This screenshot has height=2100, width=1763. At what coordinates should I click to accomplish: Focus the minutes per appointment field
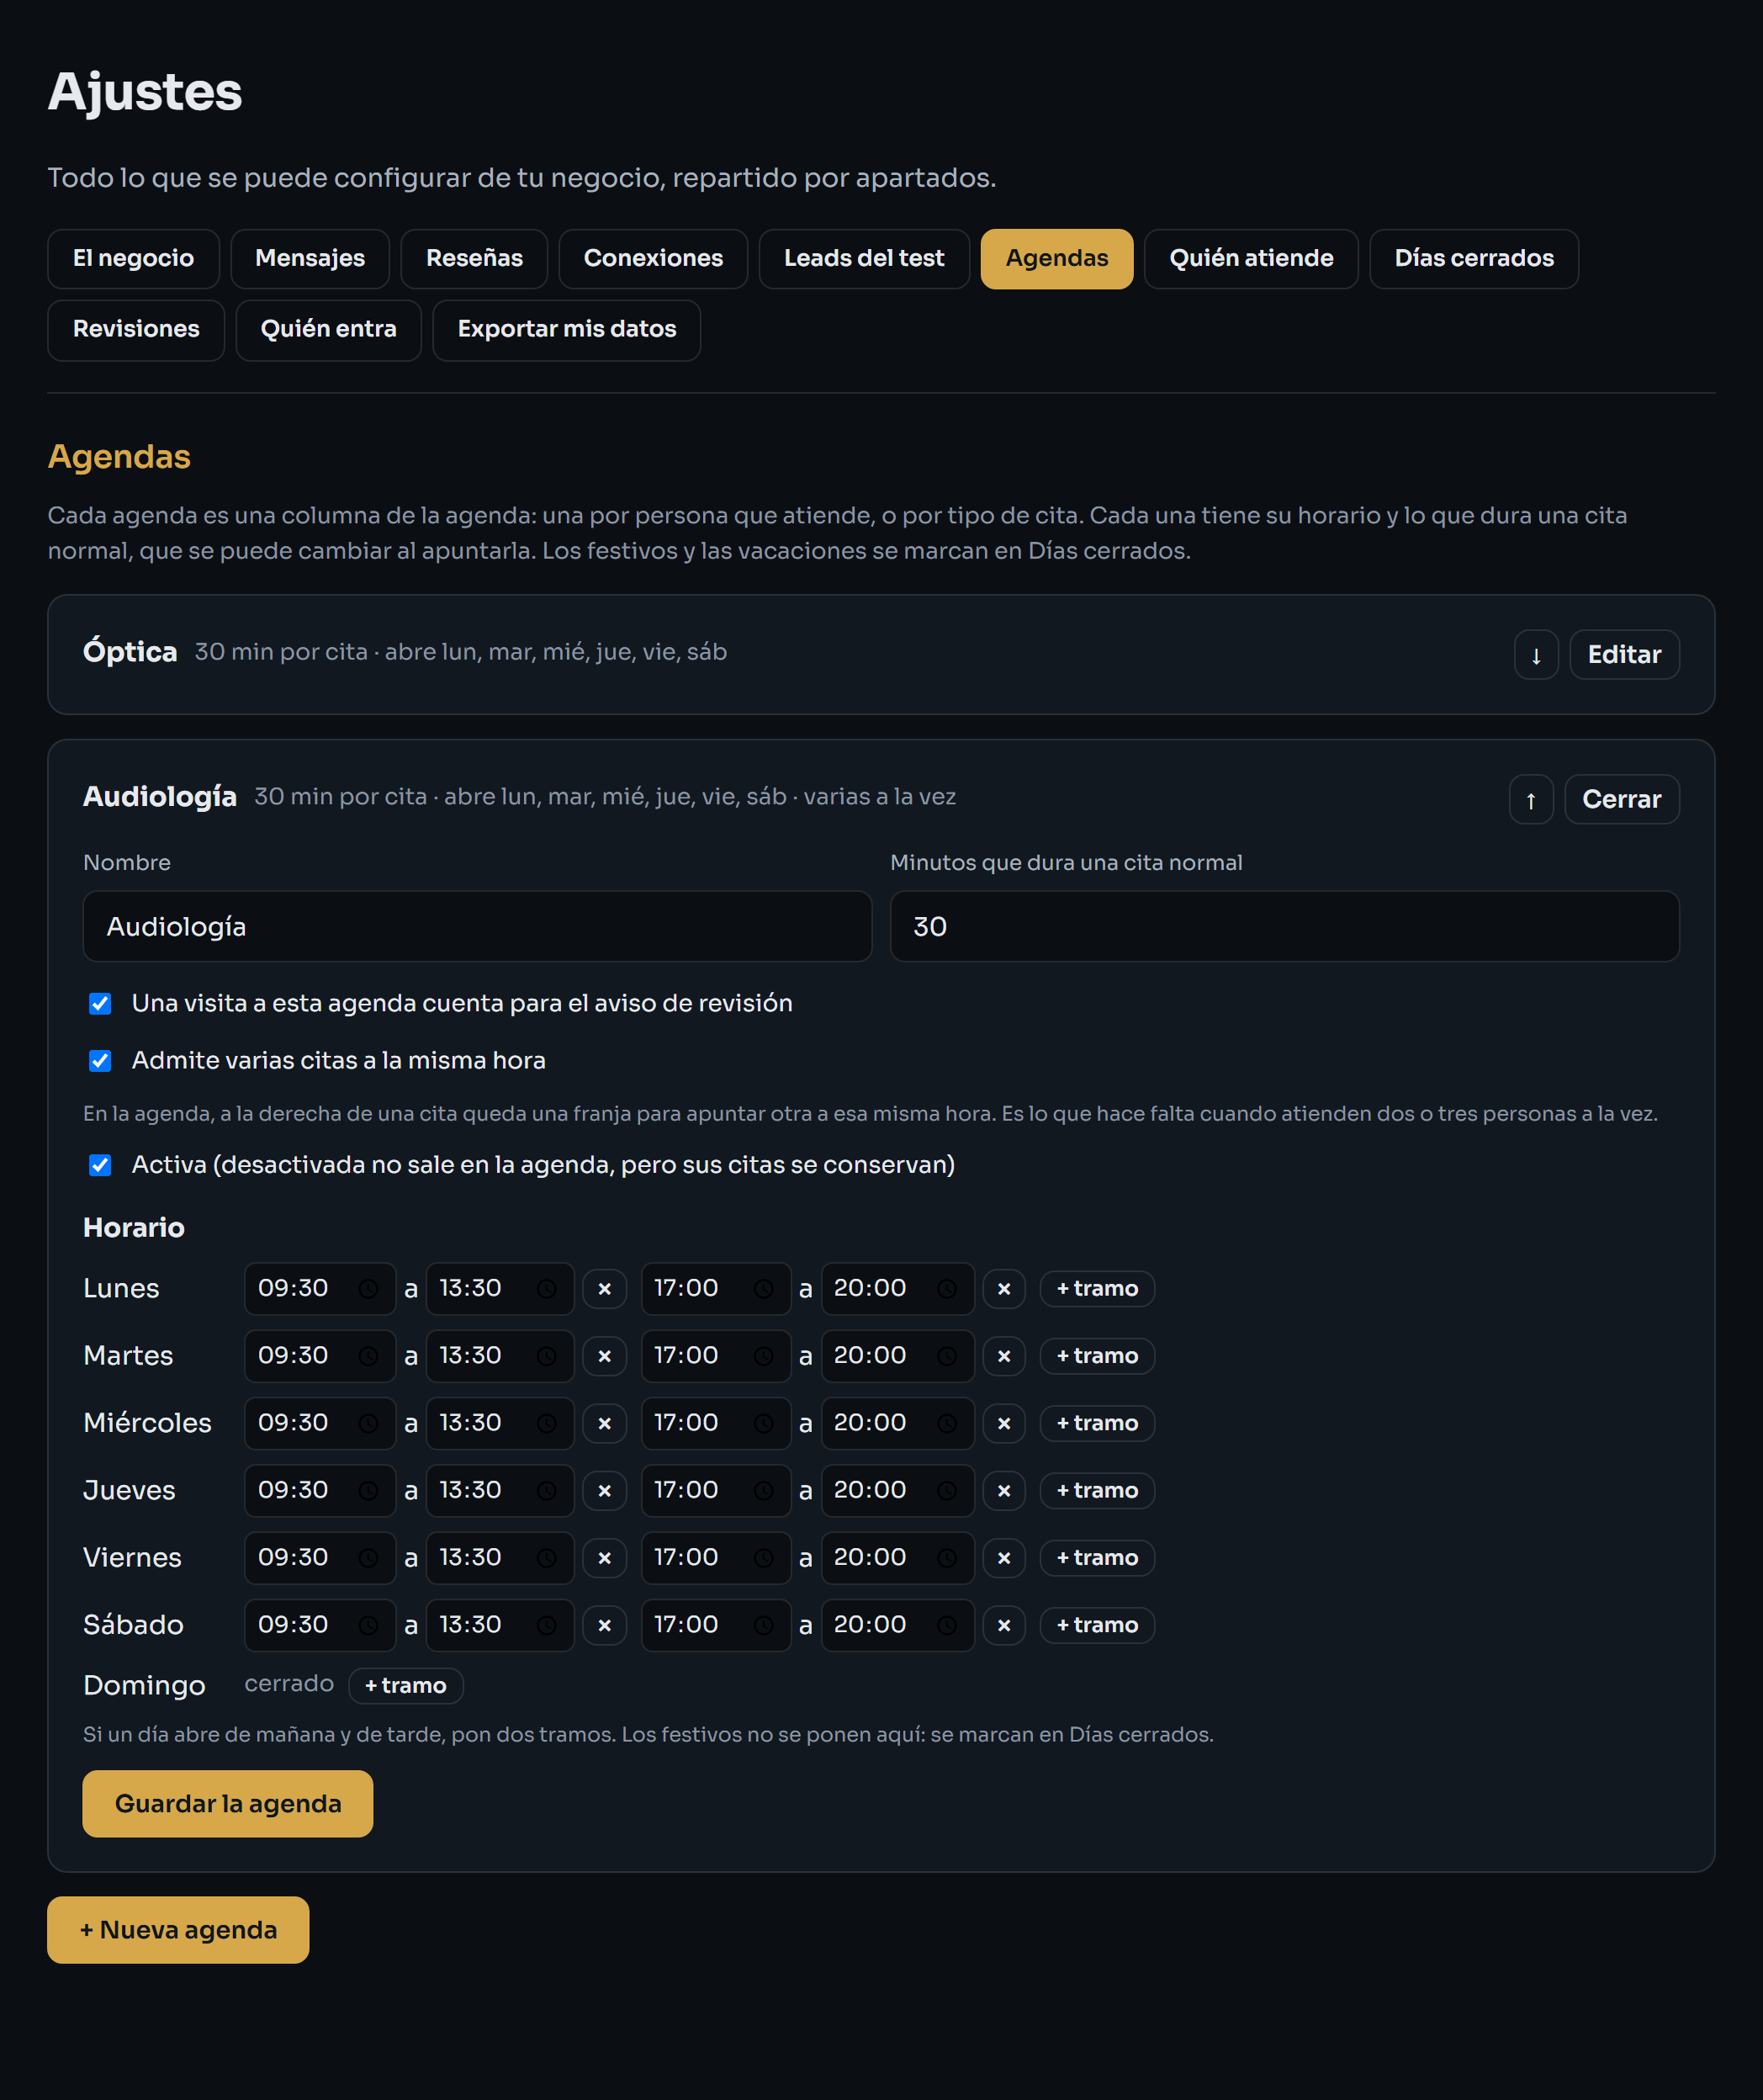(1284, 927)
